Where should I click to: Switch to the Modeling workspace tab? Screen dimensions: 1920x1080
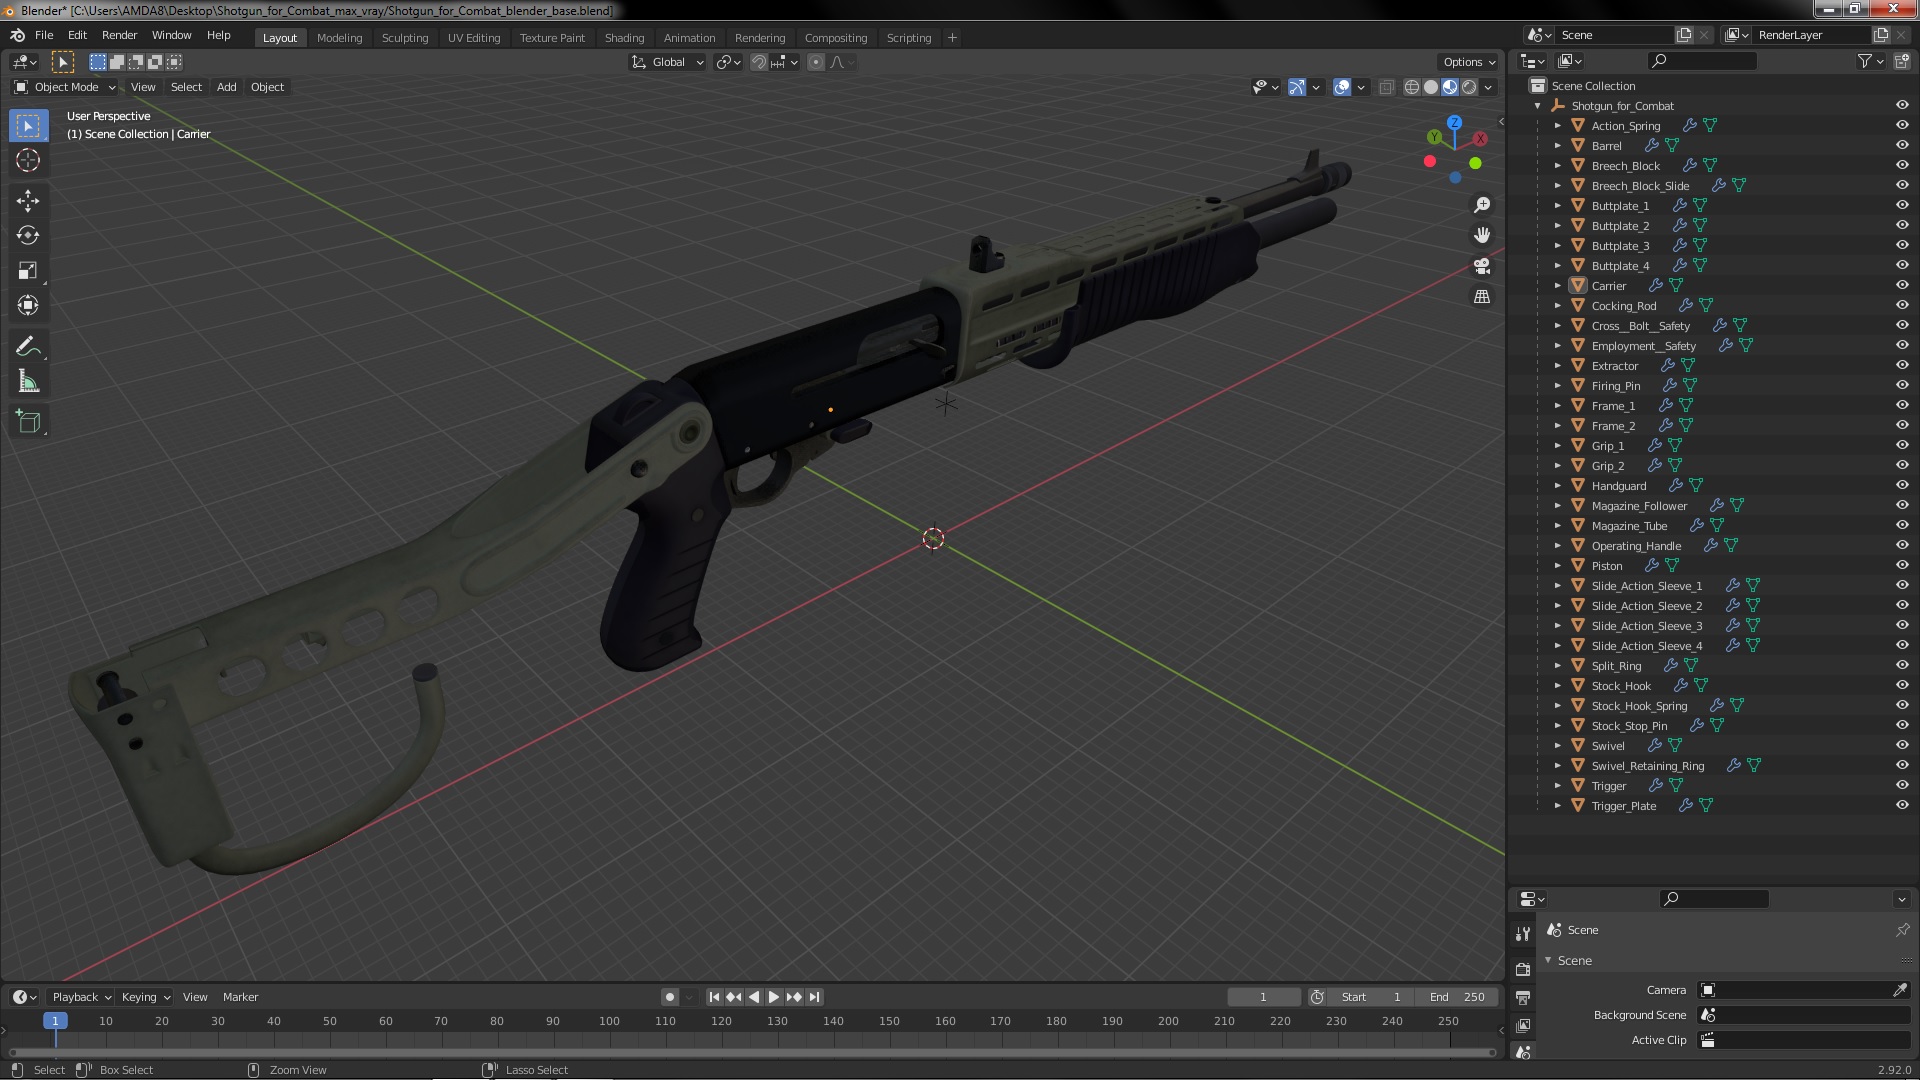pyautogui.click(x=339, y=38)
